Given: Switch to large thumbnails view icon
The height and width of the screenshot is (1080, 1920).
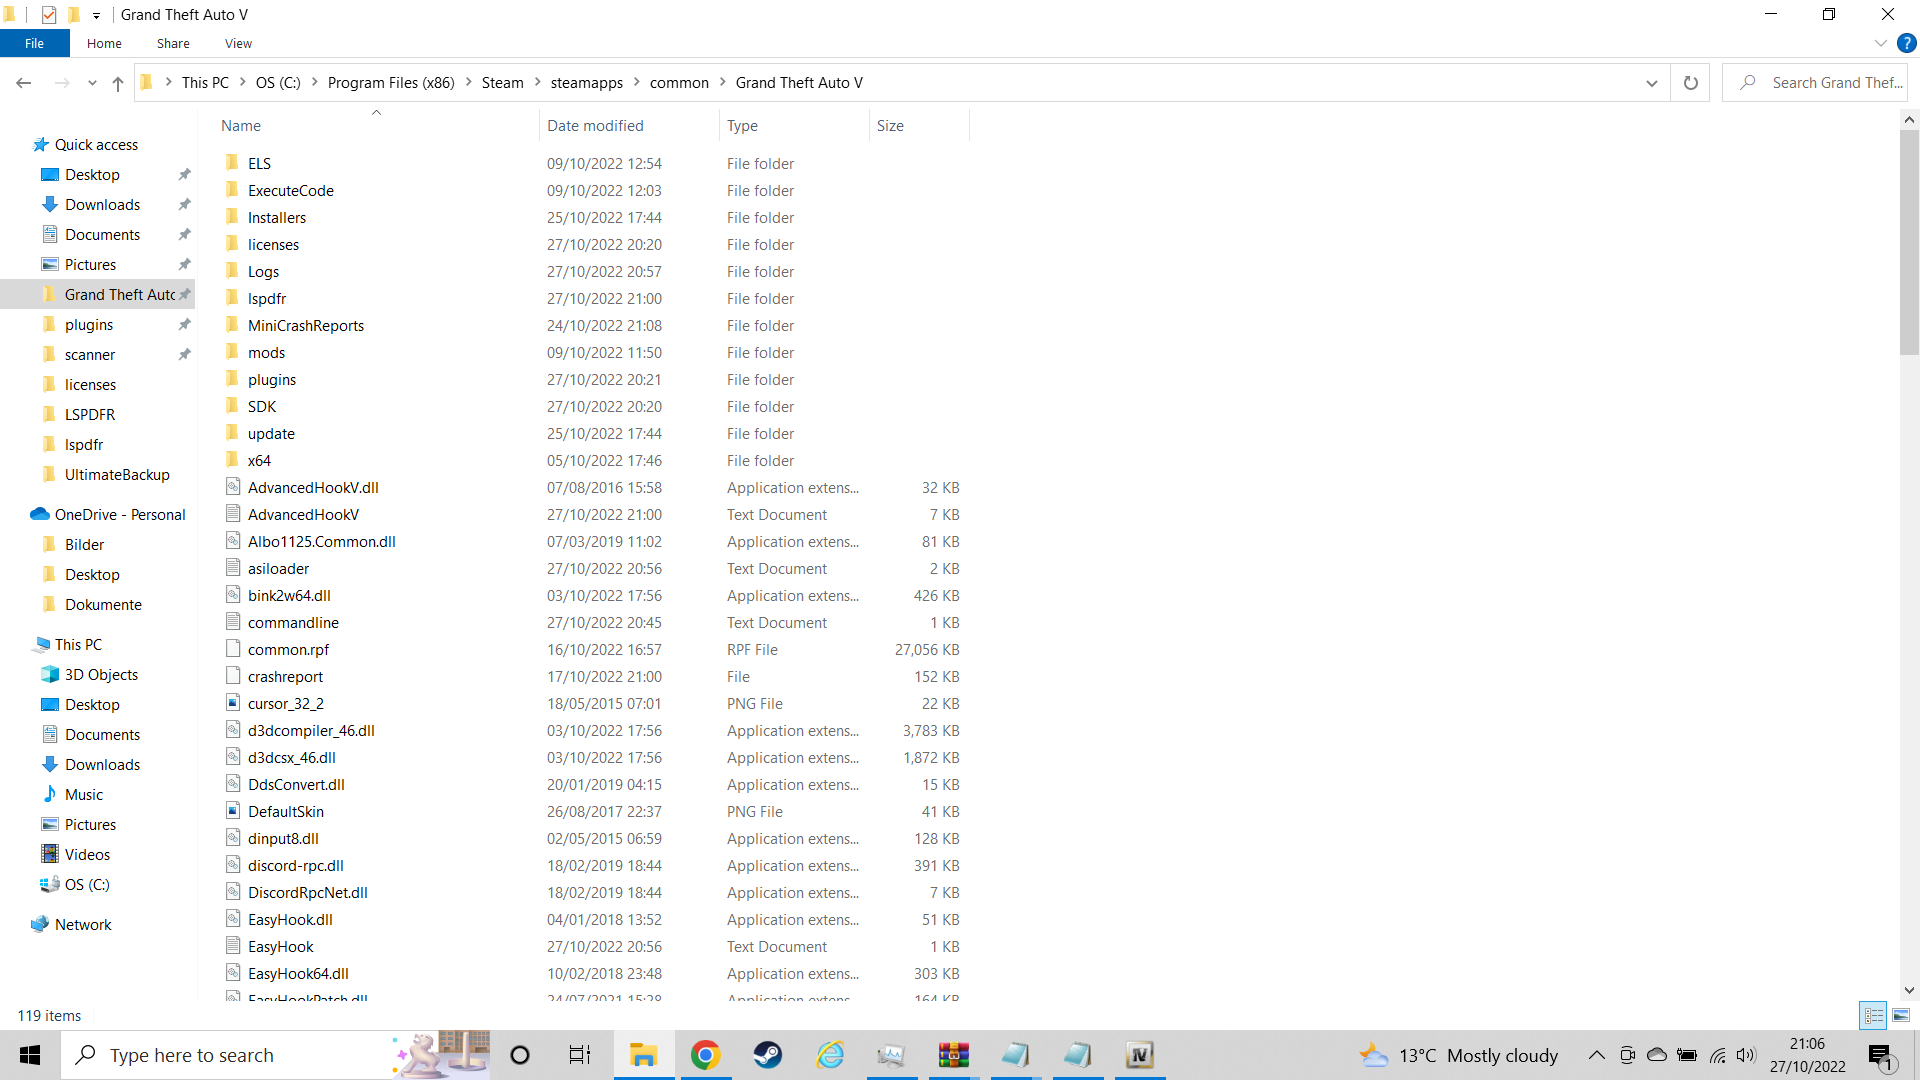Looking at the screenshot, I should point(1901,1015).
